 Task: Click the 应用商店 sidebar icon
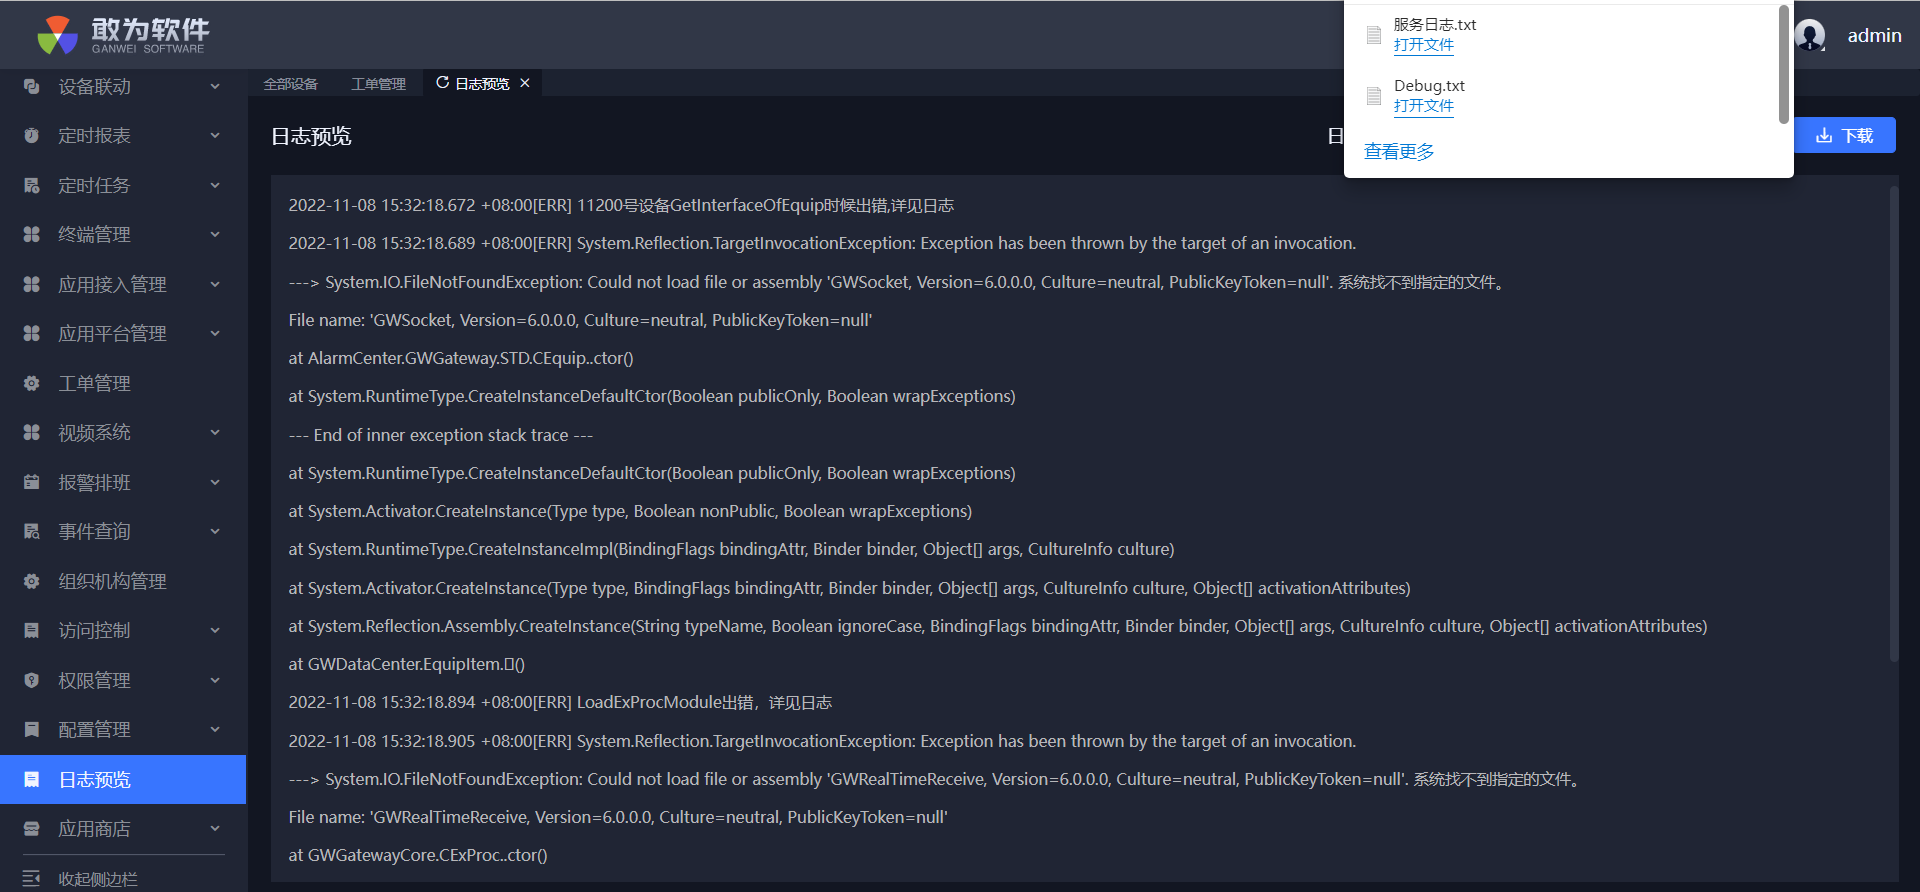pos(32,829)
